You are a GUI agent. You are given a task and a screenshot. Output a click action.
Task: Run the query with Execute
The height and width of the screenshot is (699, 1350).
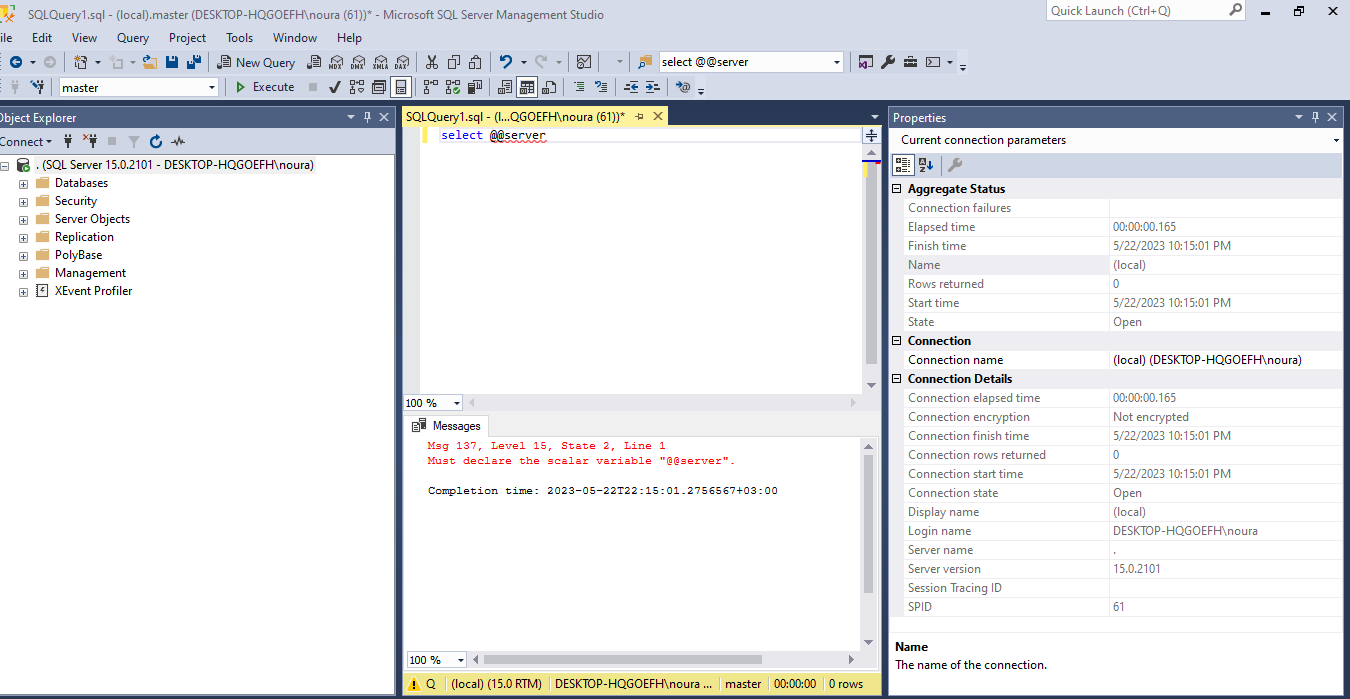point(265,87)
